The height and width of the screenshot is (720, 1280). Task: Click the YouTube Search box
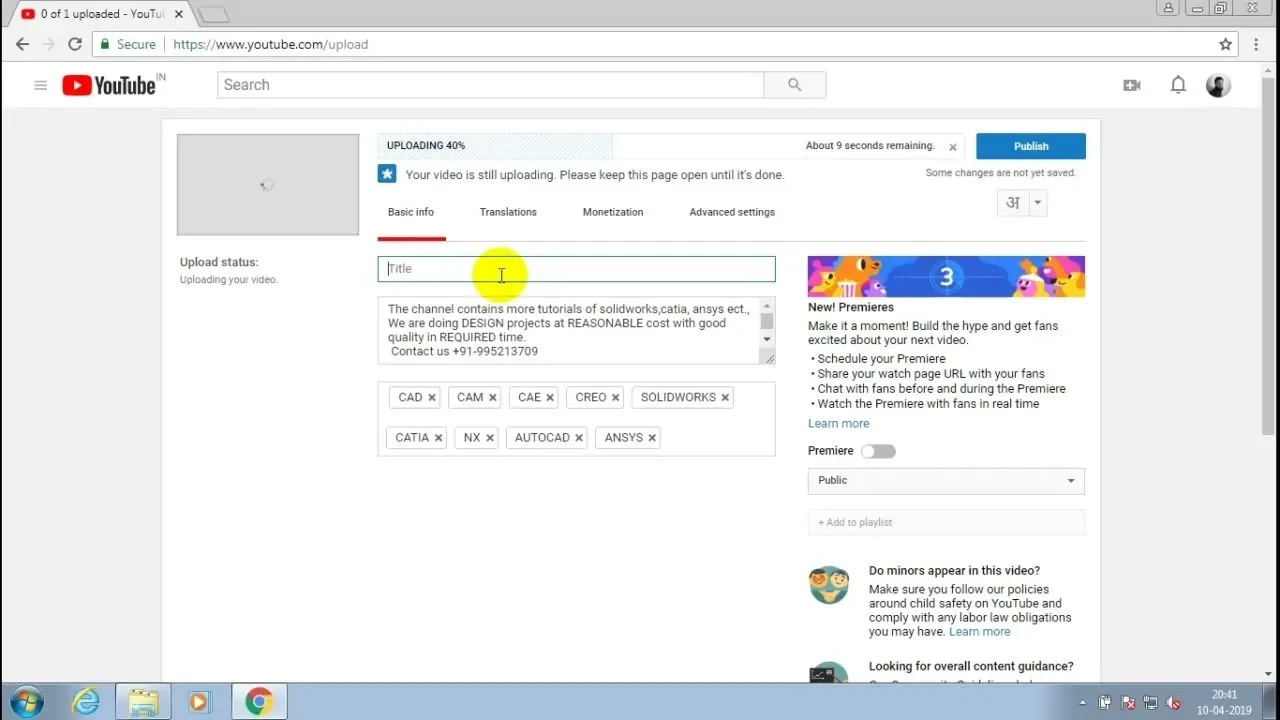(490, 85)
